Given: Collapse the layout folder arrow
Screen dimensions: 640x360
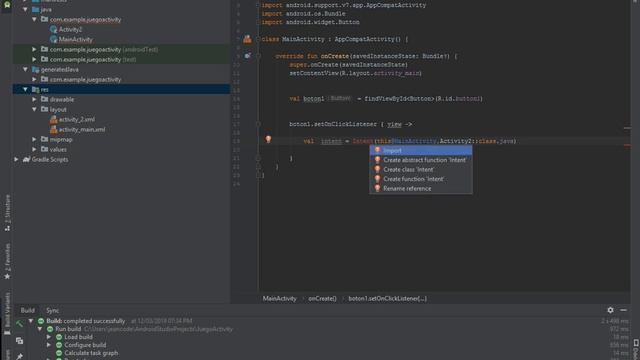Looking at the screenshot, I should coord(35,109).
